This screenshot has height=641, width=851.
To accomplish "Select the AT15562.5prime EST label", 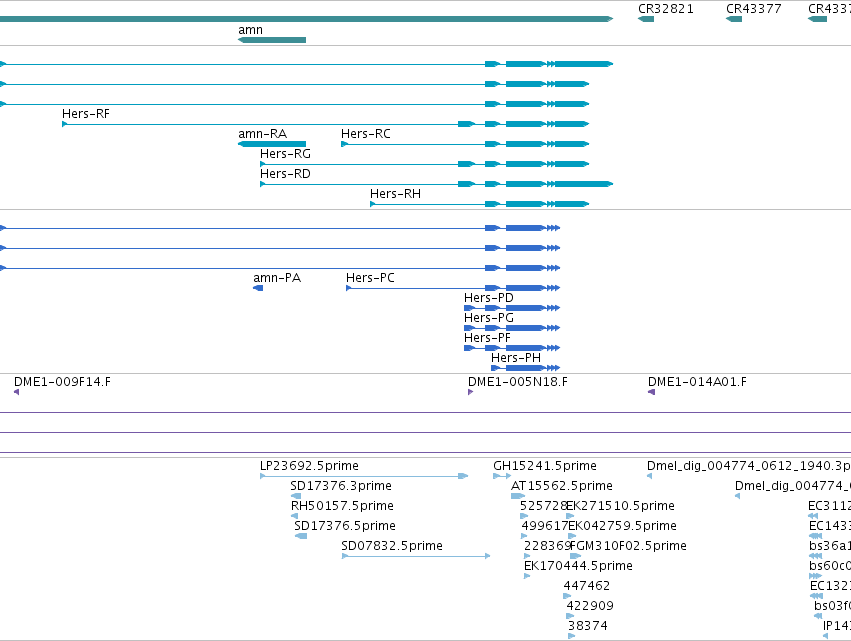I will click(x=562, y=486).
